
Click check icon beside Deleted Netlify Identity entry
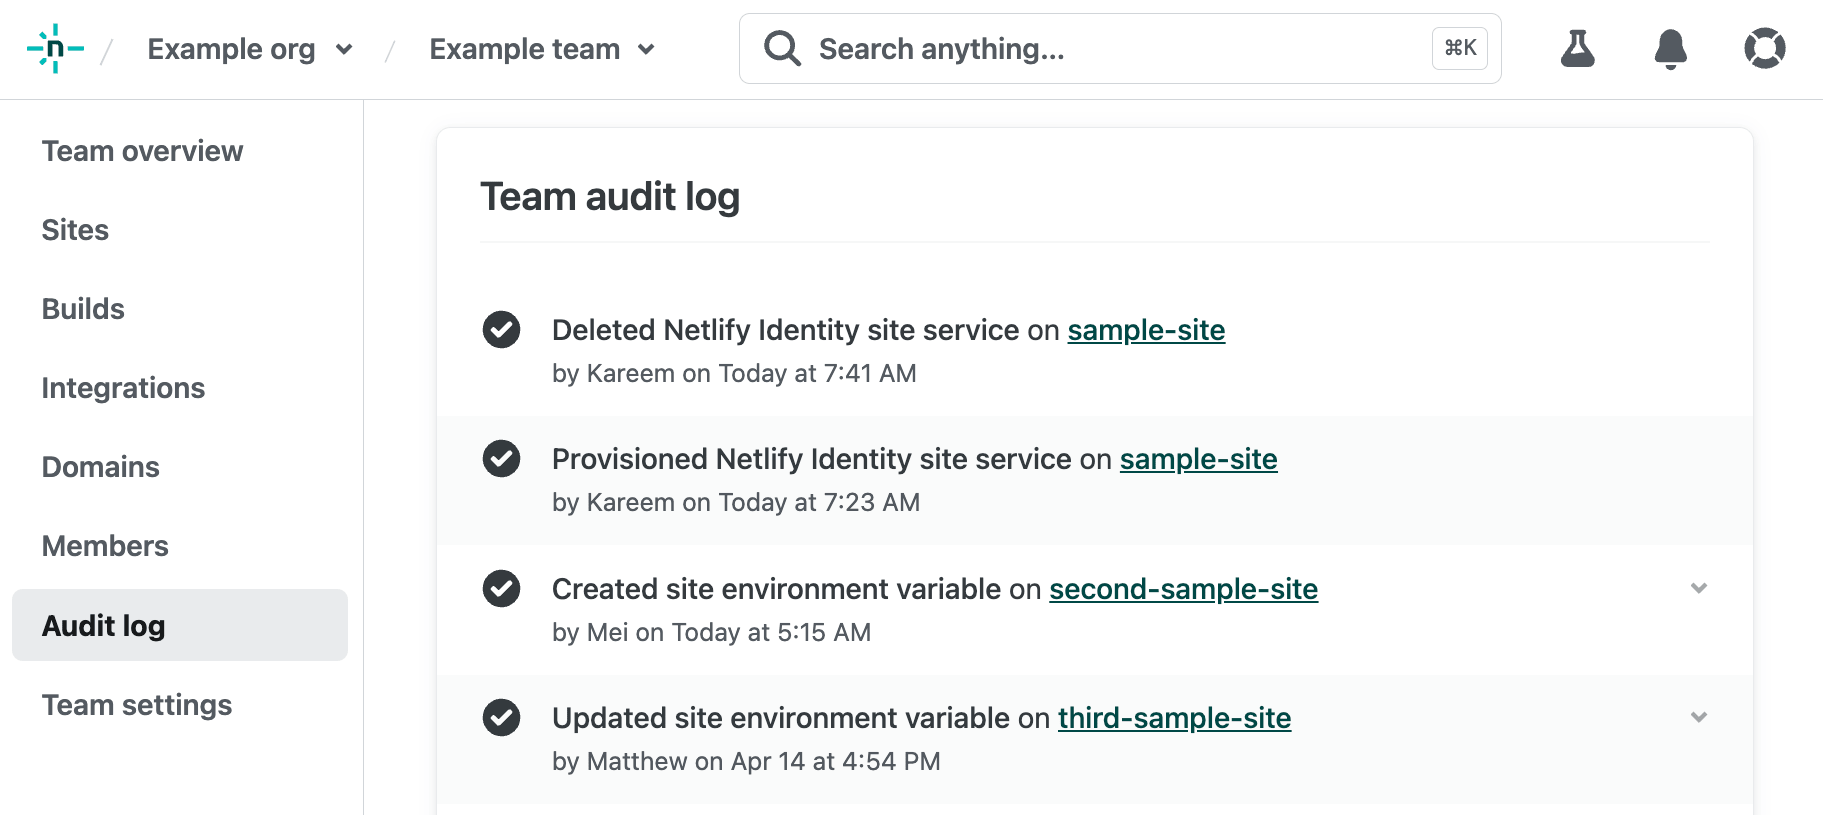click(x=501, y=329)
